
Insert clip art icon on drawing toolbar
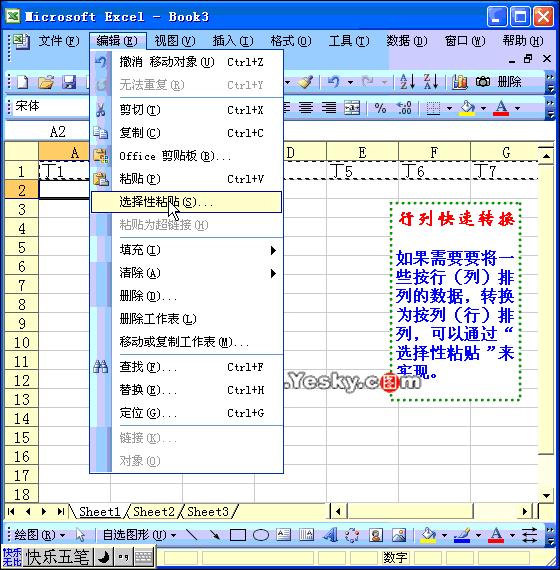(376, 535)
